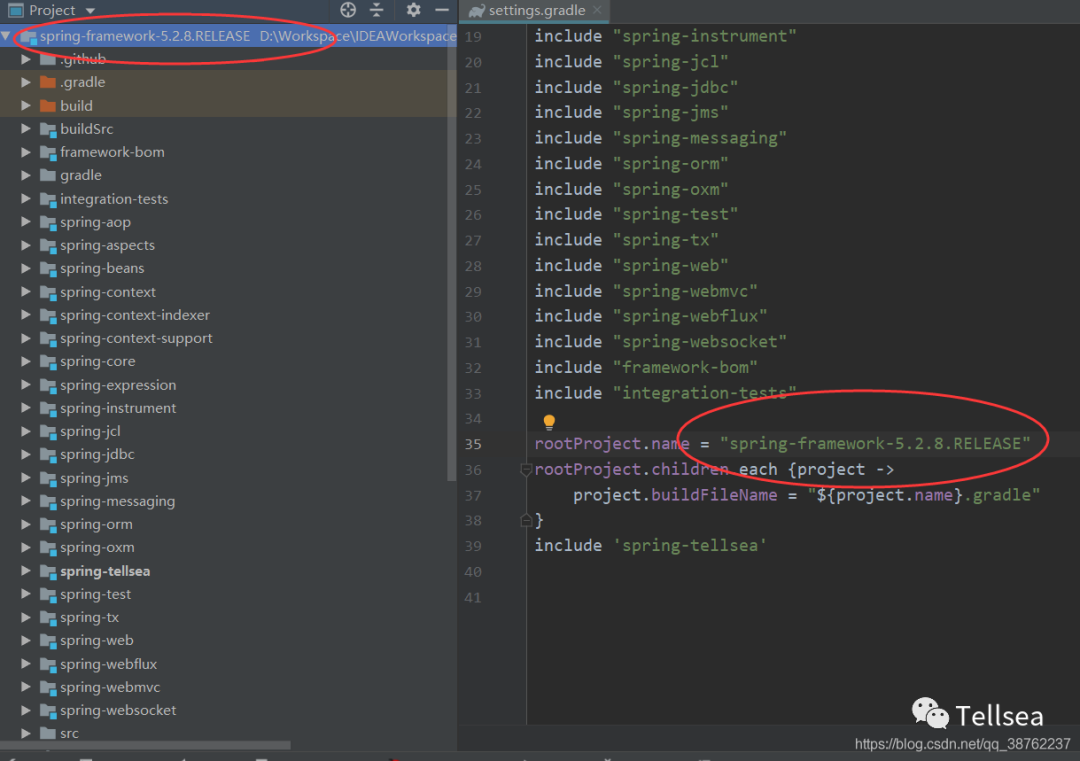Click the spring-test module folder icon

pyautogui.click(x=48, y=594)
